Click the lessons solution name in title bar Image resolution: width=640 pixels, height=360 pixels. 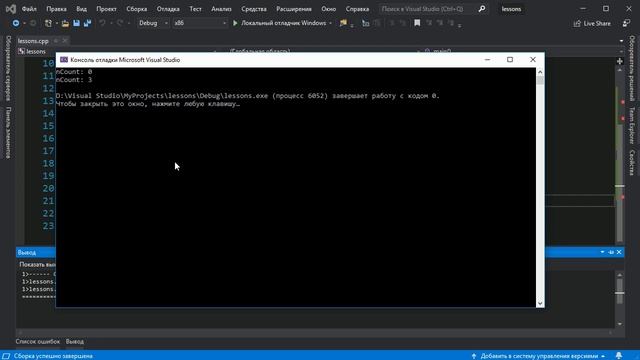pyautogui.click(x=511, y=9)
